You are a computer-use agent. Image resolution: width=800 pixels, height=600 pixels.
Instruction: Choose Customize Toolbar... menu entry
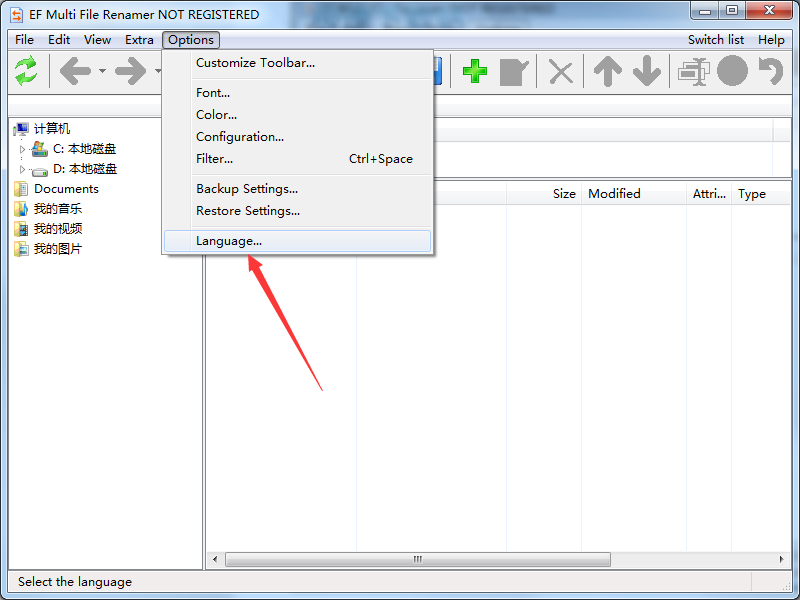click(x=255, y=63)
